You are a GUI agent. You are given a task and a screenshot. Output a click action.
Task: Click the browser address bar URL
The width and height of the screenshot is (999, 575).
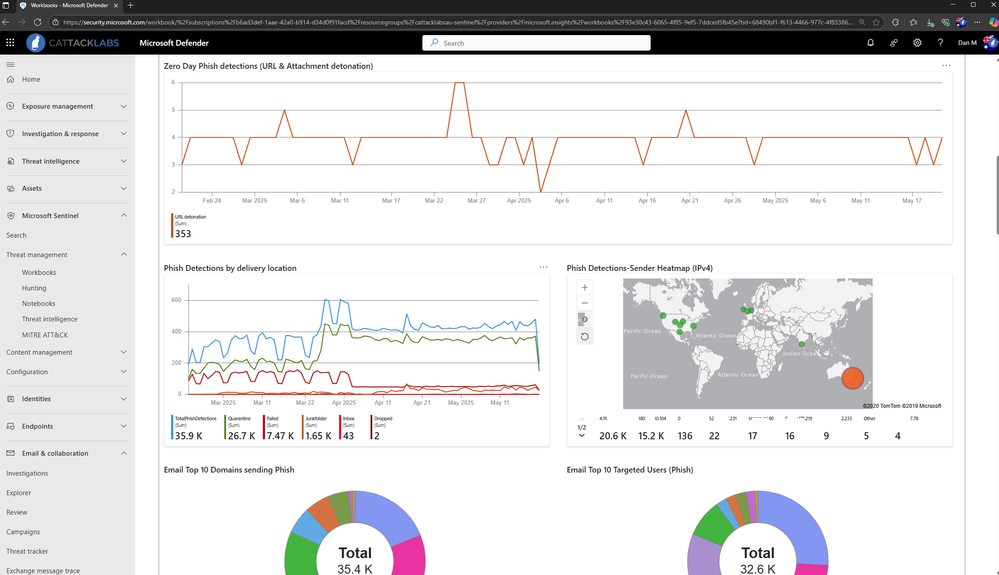[457, 22]
